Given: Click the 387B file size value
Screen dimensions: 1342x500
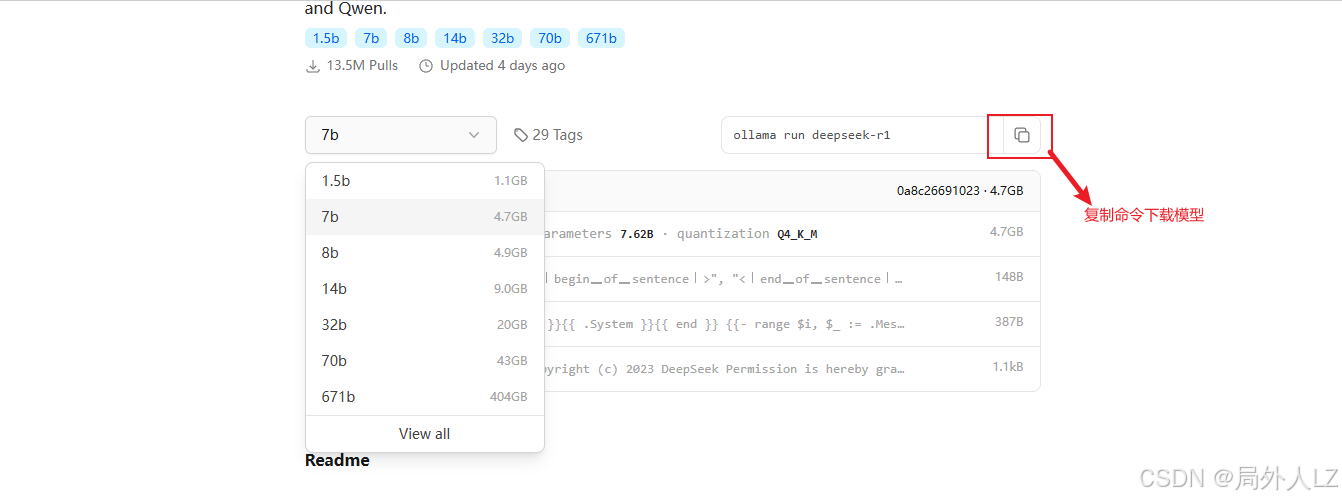Looking at the screenshot, I should coord(1007,323).
